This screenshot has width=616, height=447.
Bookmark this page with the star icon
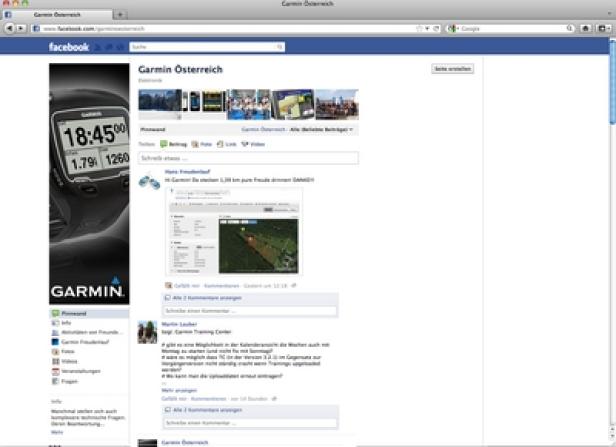click(419, 28)
